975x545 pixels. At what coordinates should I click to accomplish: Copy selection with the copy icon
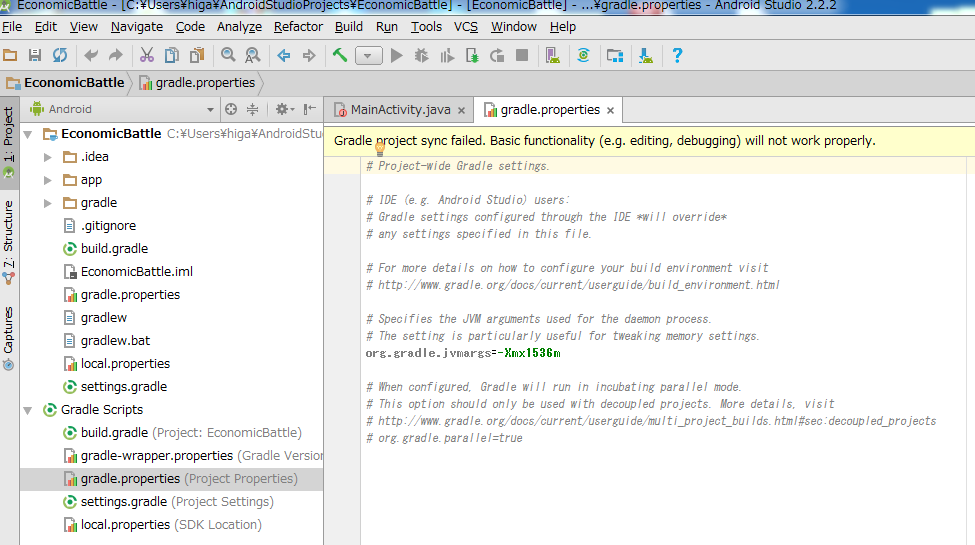coord(172,55)
